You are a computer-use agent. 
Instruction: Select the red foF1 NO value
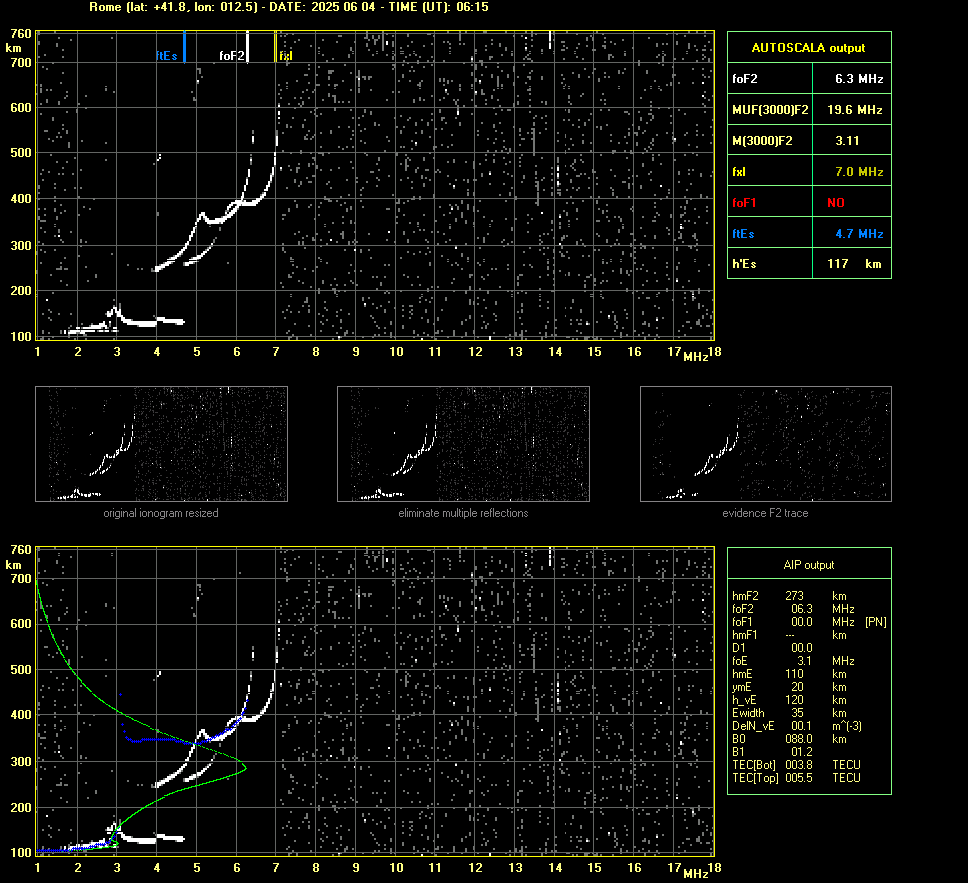click(836, 203)
